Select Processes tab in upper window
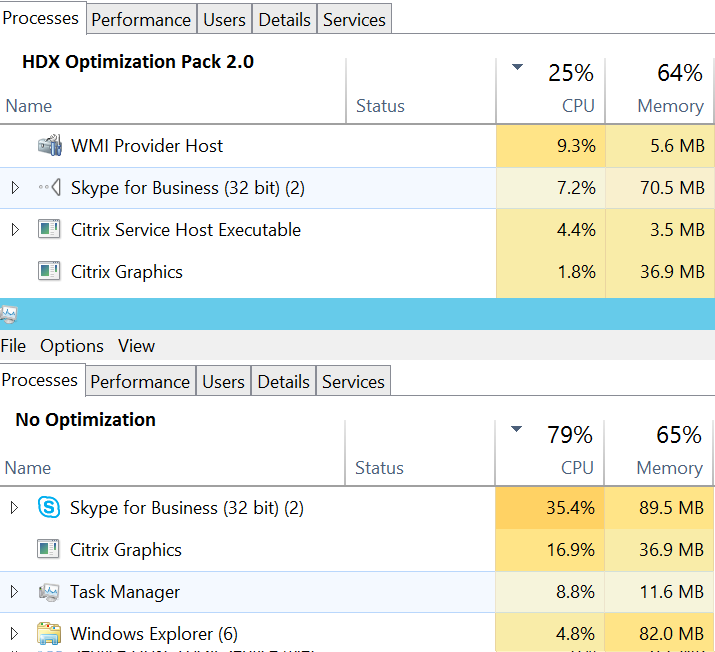Image resolution: width=715 pixels, height=652 pixels. (41, 18)
